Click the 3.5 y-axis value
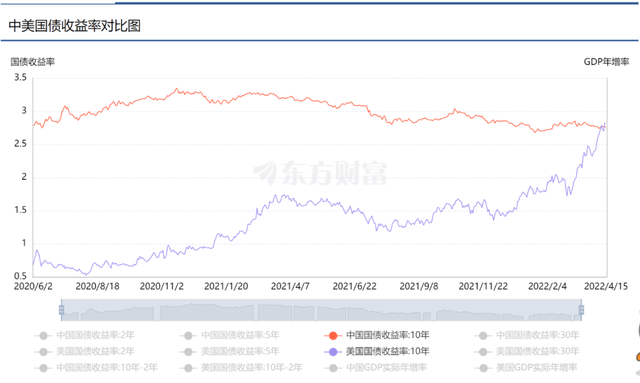This screenshot has height=383, width=640. [x=20, y=78]
